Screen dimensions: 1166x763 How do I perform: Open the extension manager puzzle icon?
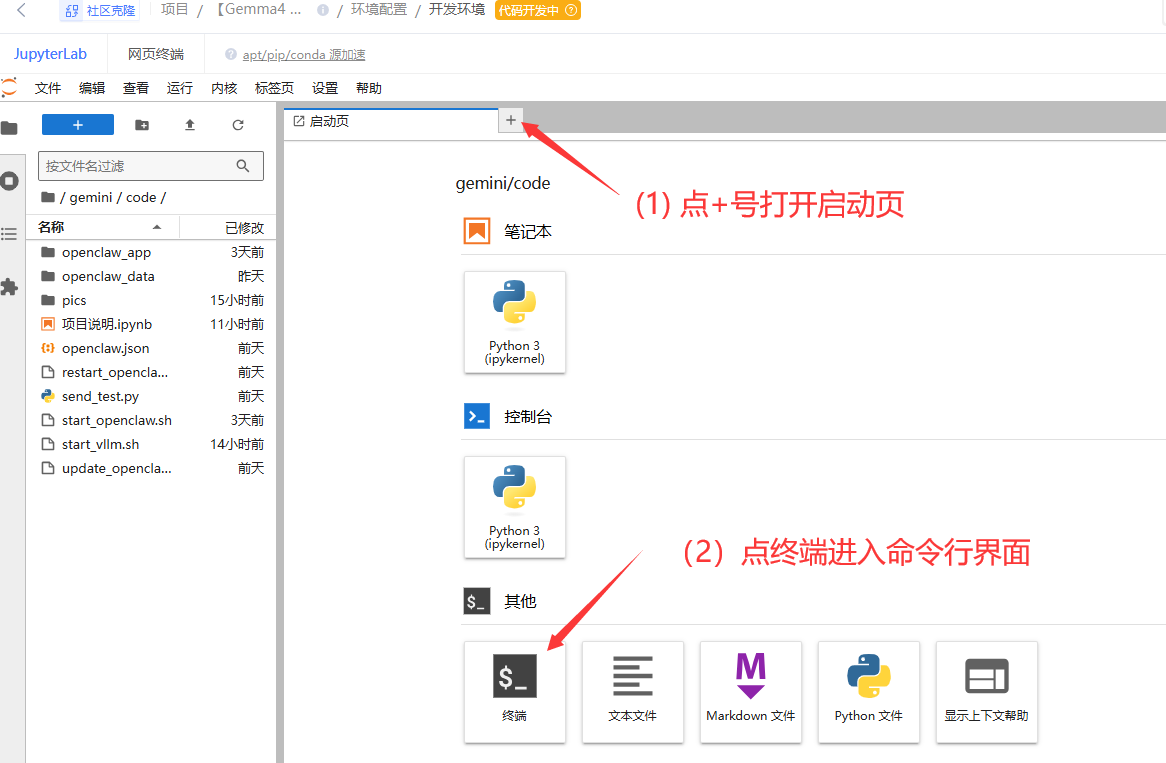[x=9, y=287]
